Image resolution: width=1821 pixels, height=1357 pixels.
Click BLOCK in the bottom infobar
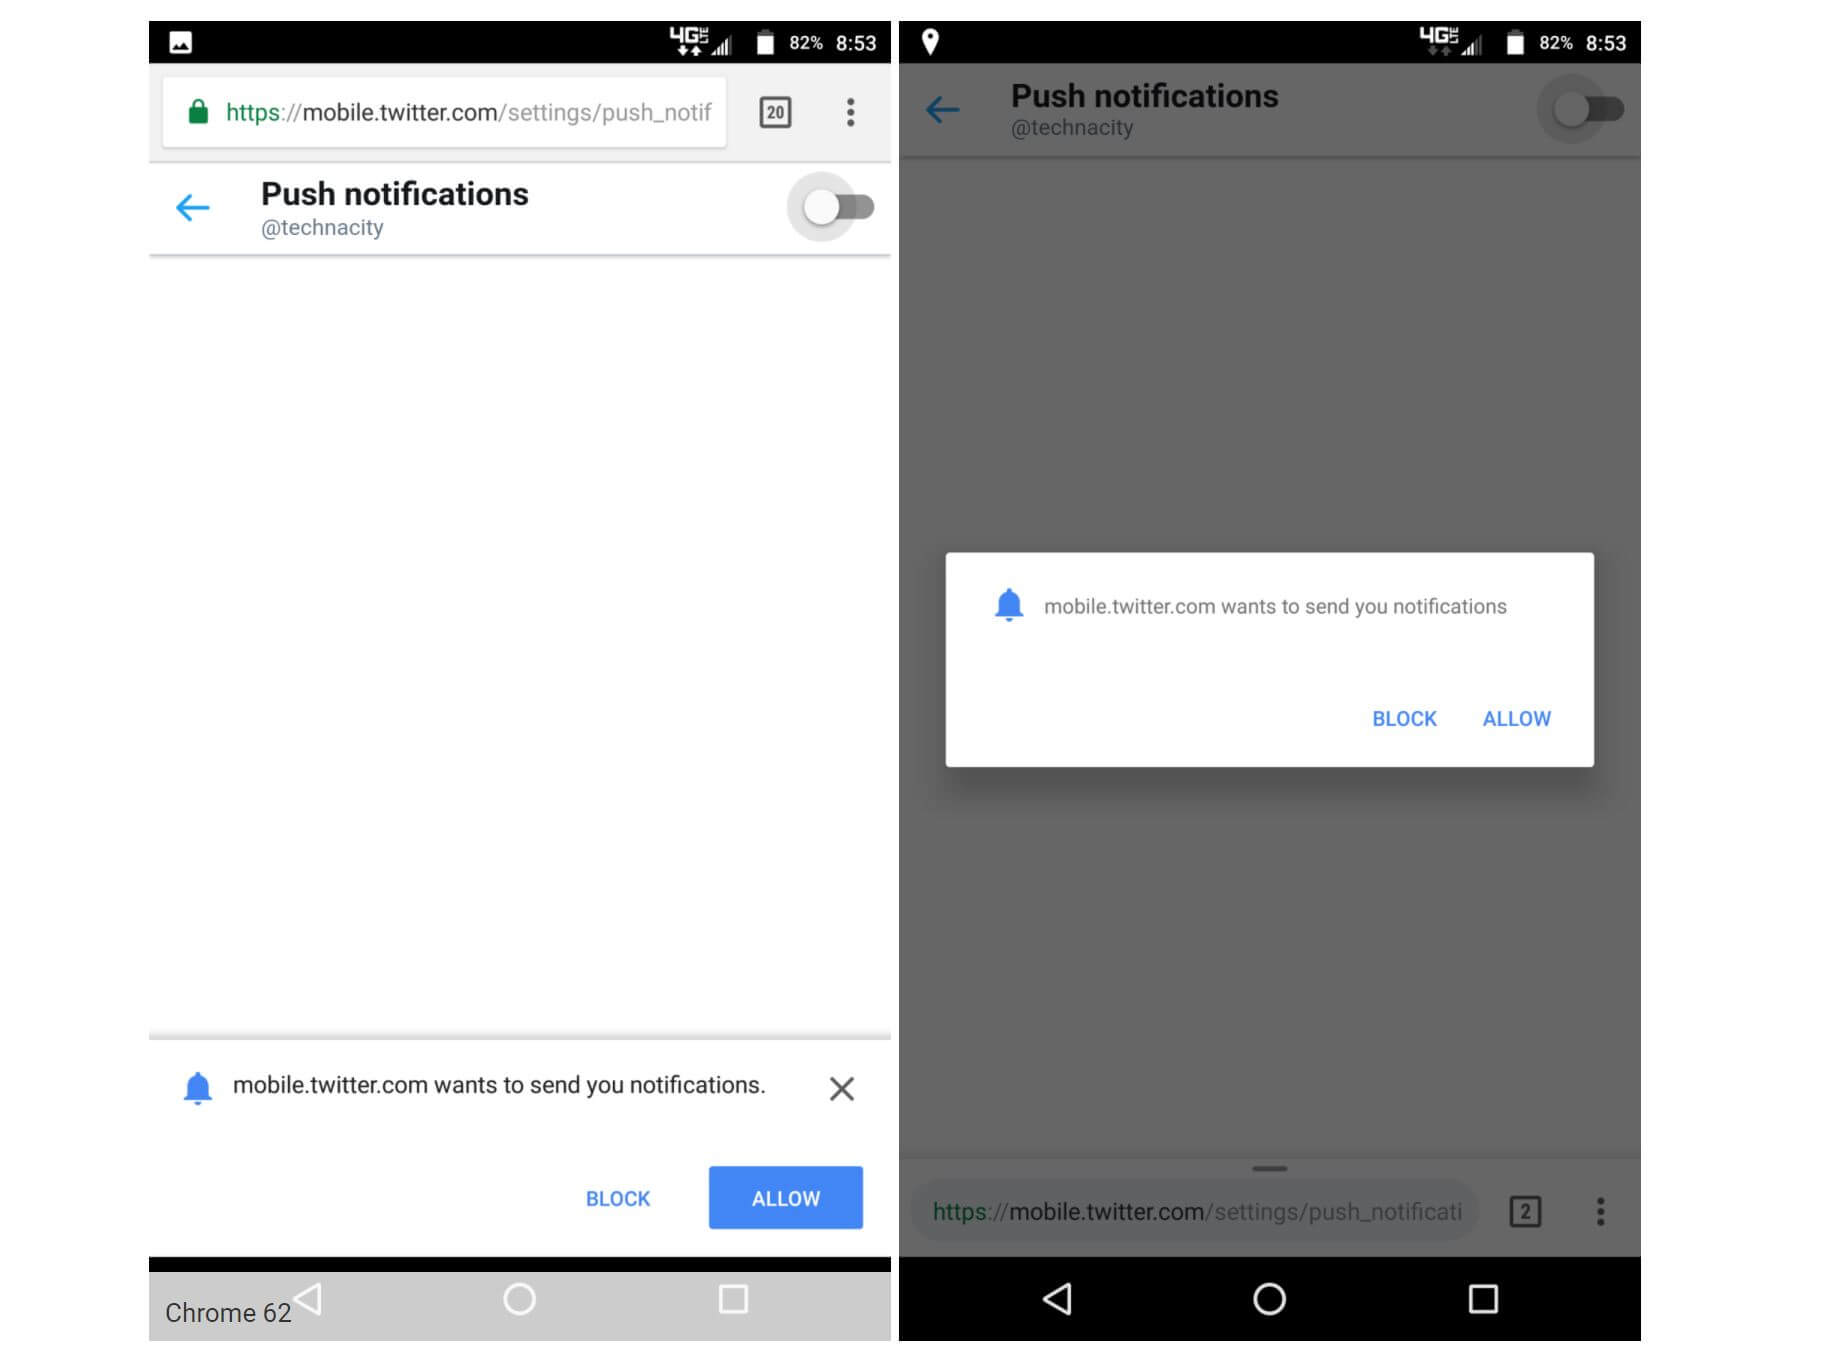click(x=617, y=1198)
